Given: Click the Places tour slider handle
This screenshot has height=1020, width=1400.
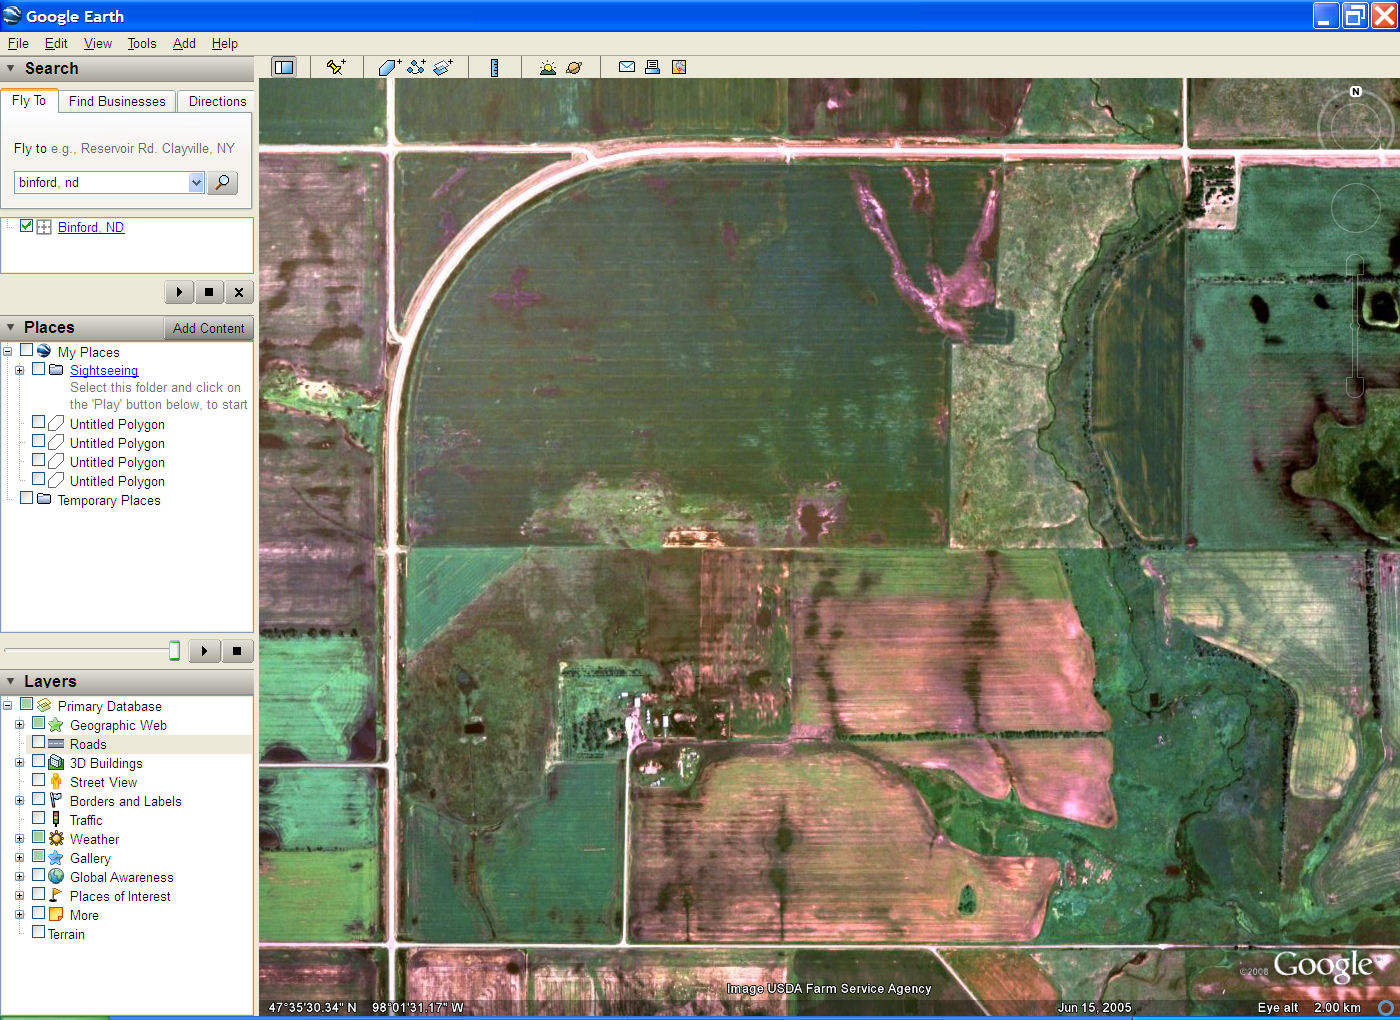Looking at the screenshot, I should click(x=174, y=651).
